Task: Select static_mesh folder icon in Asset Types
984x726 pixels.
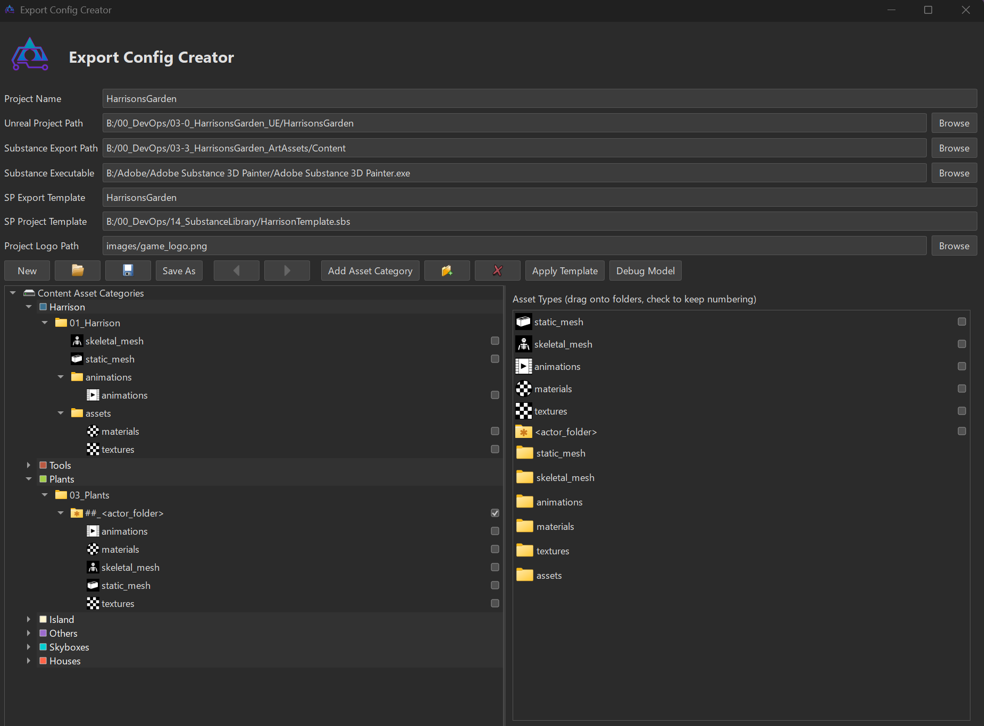Action: pos(525,453)
